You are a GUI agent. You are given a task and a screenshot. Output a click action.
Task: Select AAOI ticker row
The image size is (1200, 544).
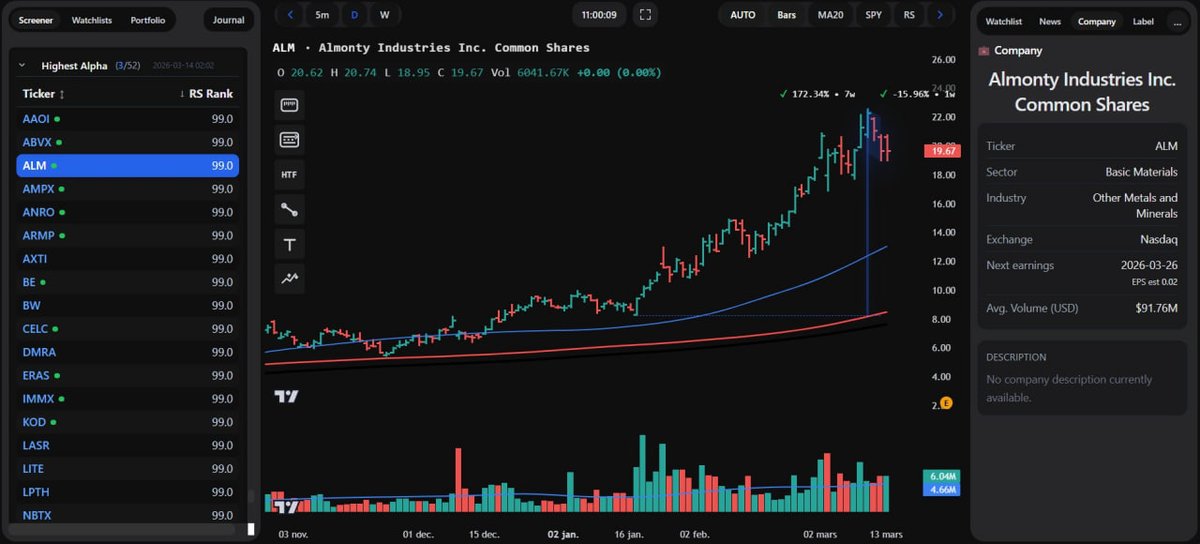[x=128, y=119]
